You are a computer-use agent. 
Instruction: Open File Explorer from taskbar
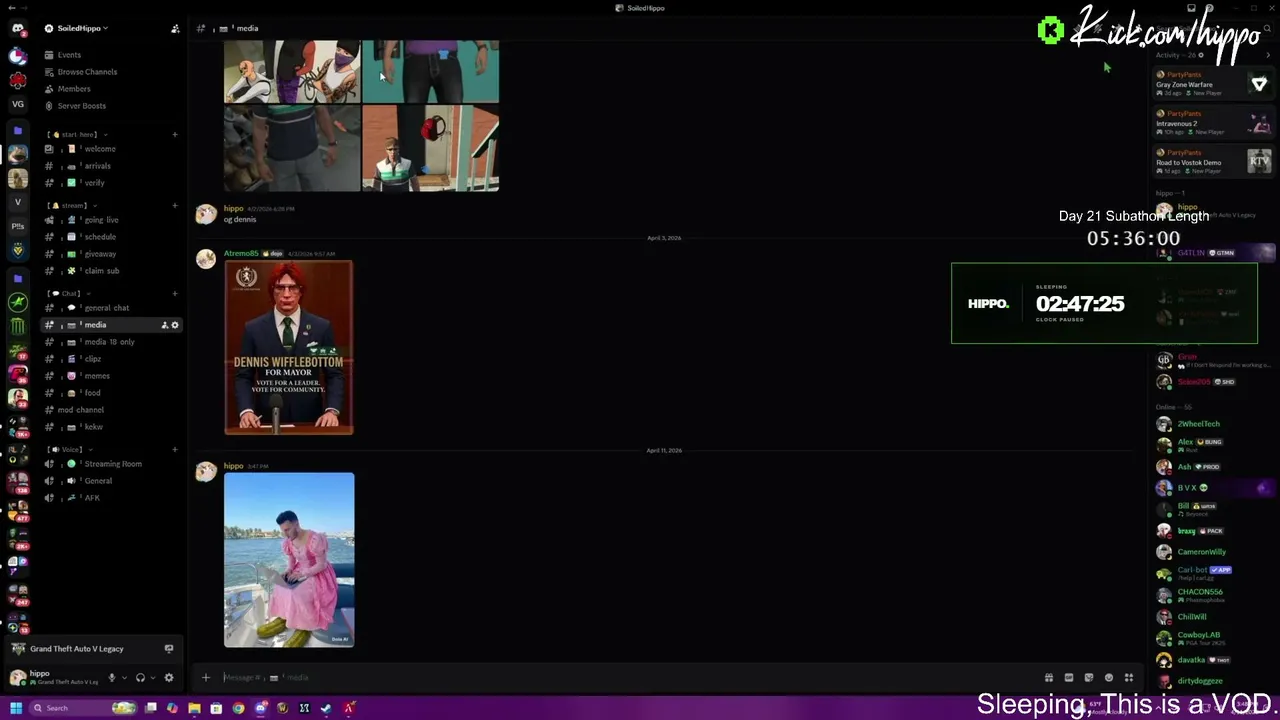tap(194, 708)
